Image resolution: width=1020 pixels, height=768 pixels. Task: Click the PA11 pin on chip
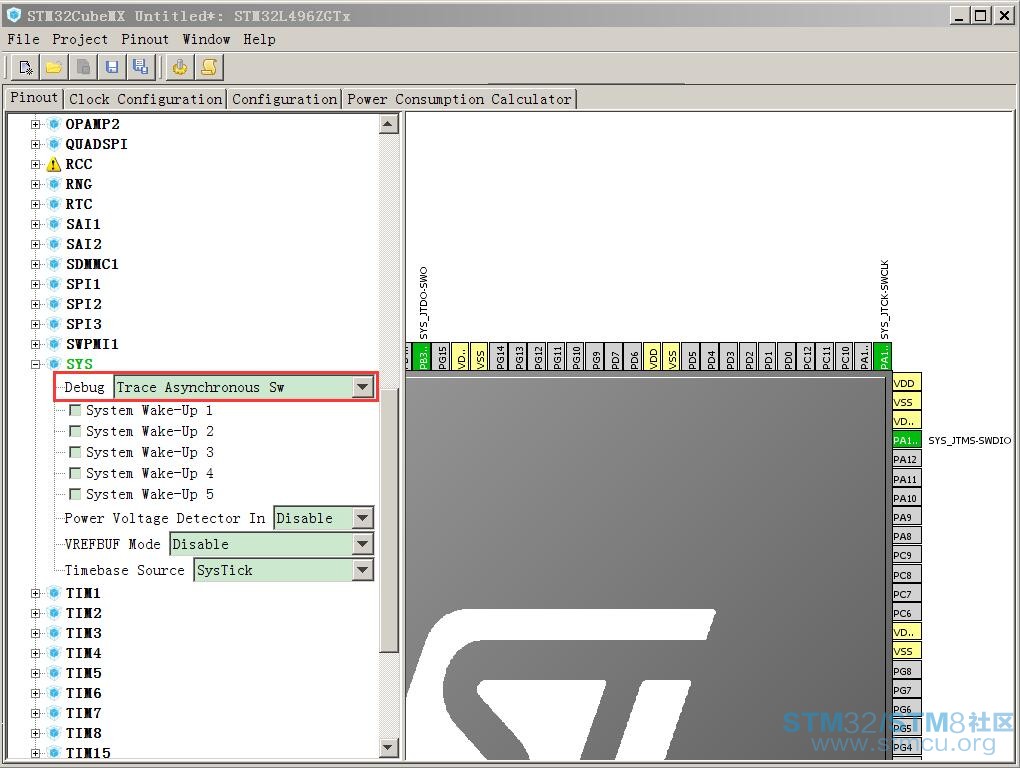pyautogui.click(x=906, y=479)
